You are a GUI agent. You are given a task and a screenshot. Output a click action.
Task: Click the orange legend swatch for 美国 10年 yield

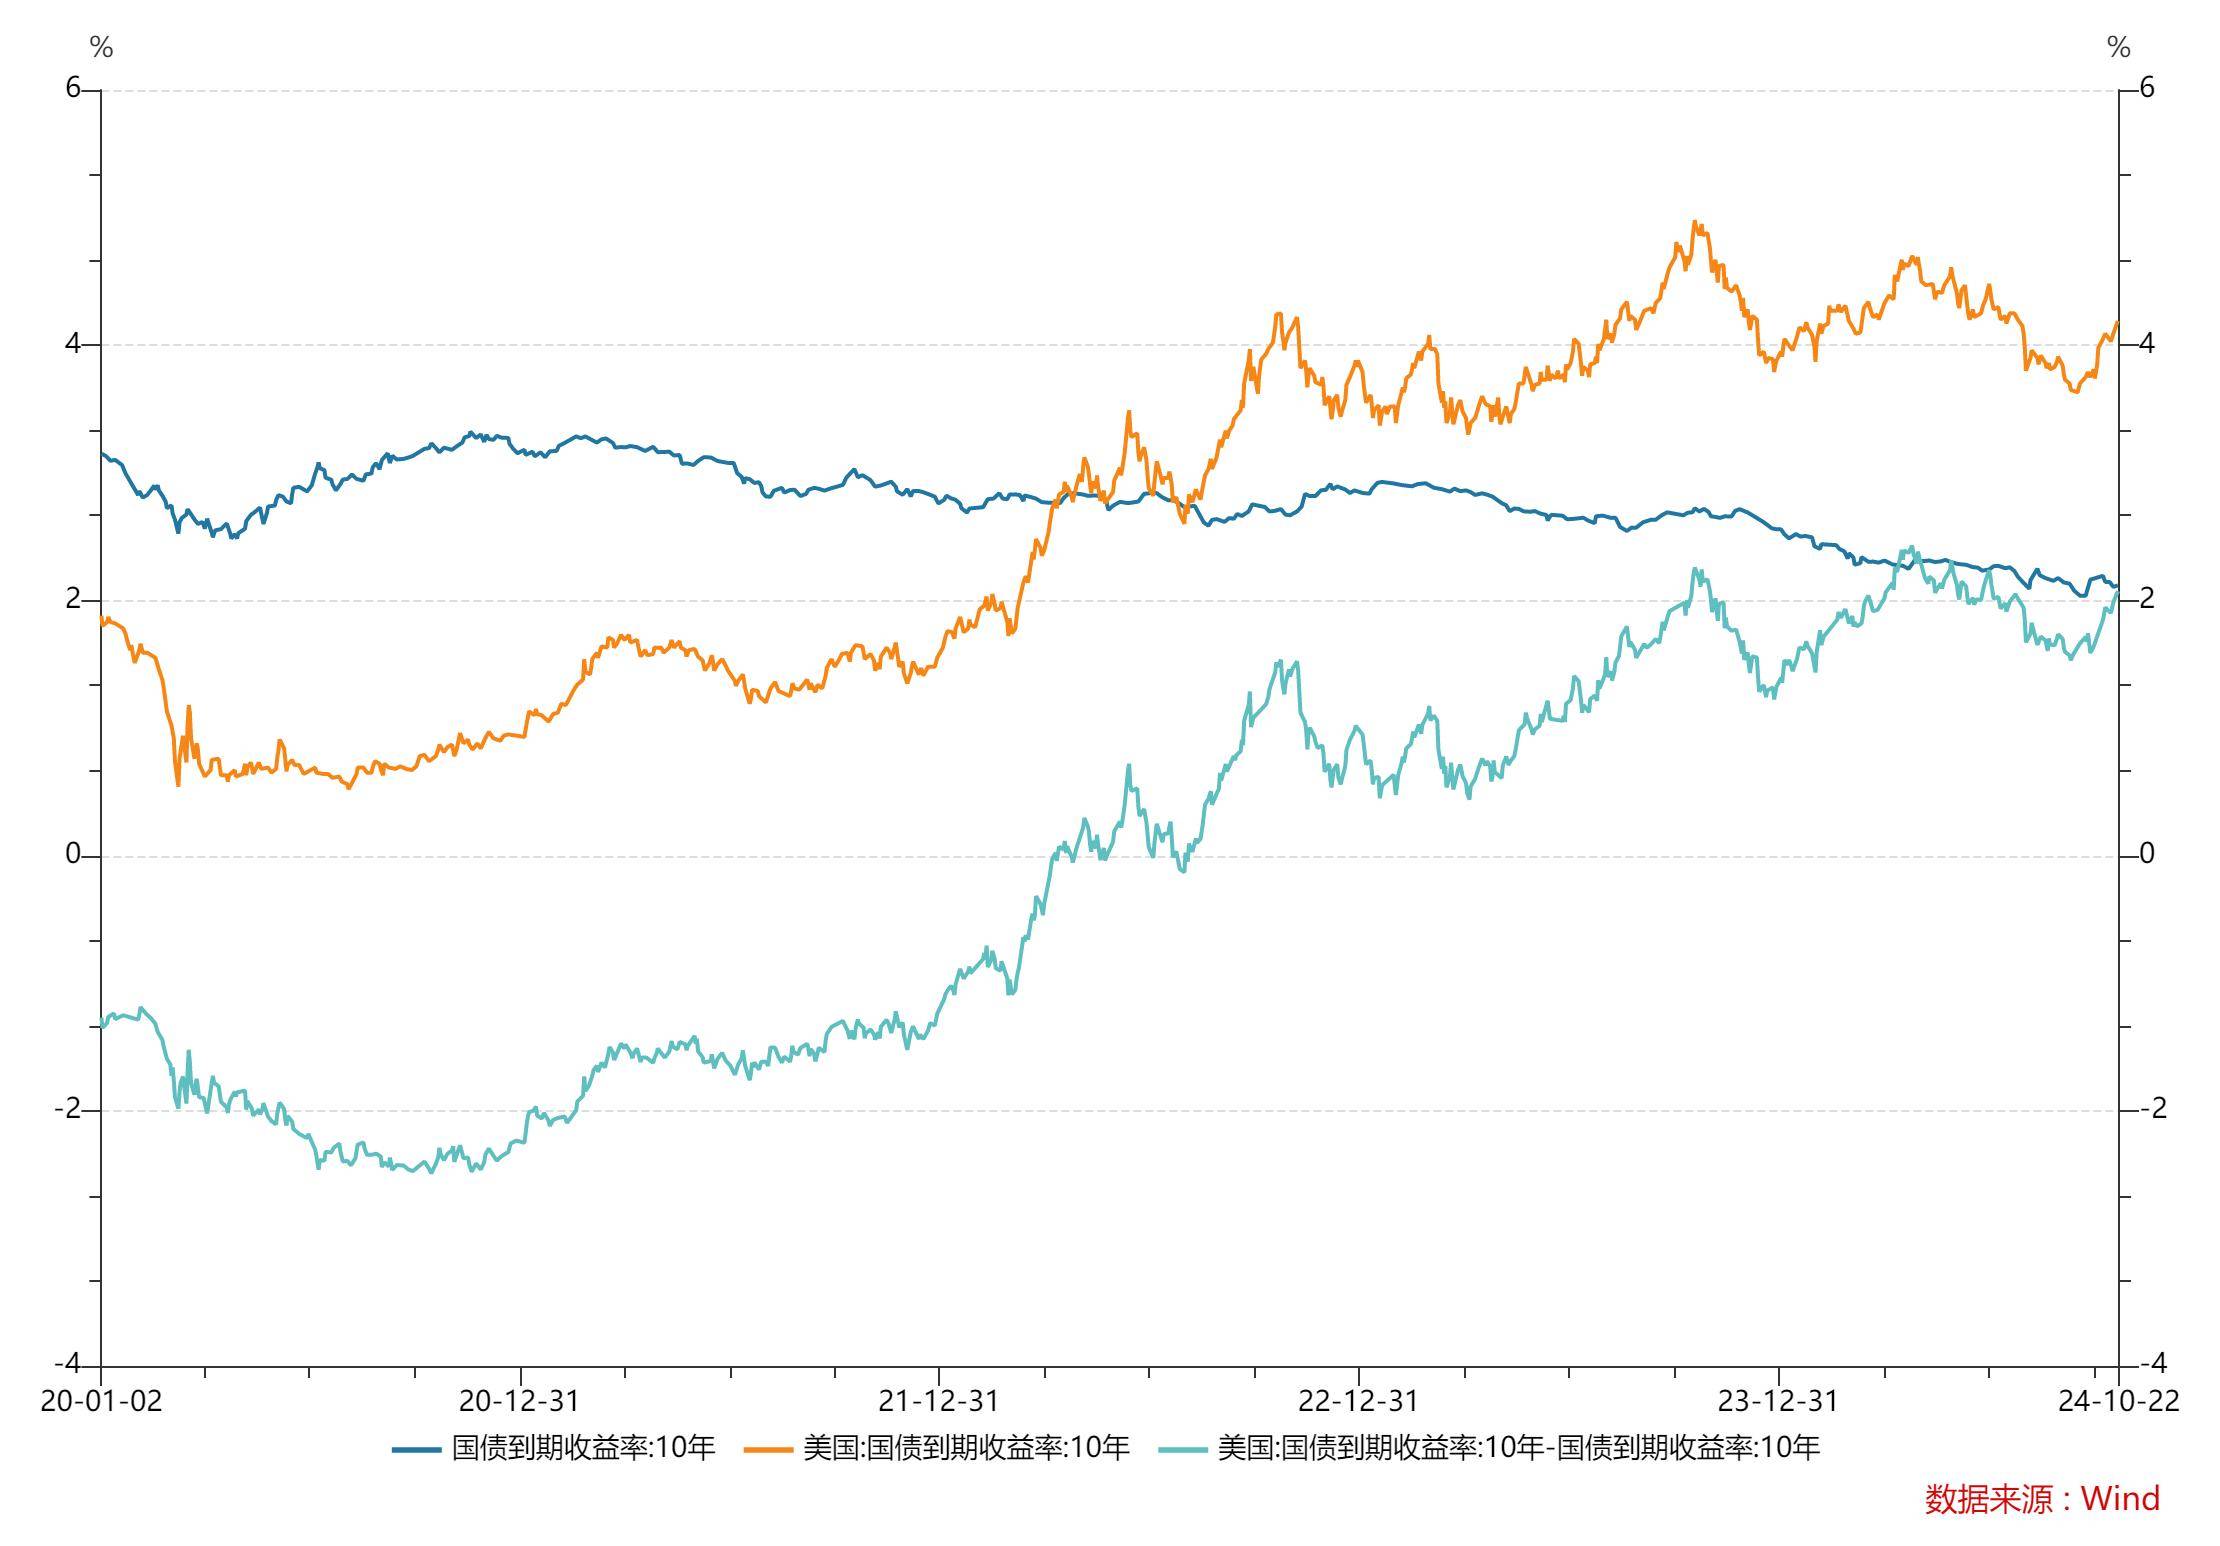tap(768, 1448)
